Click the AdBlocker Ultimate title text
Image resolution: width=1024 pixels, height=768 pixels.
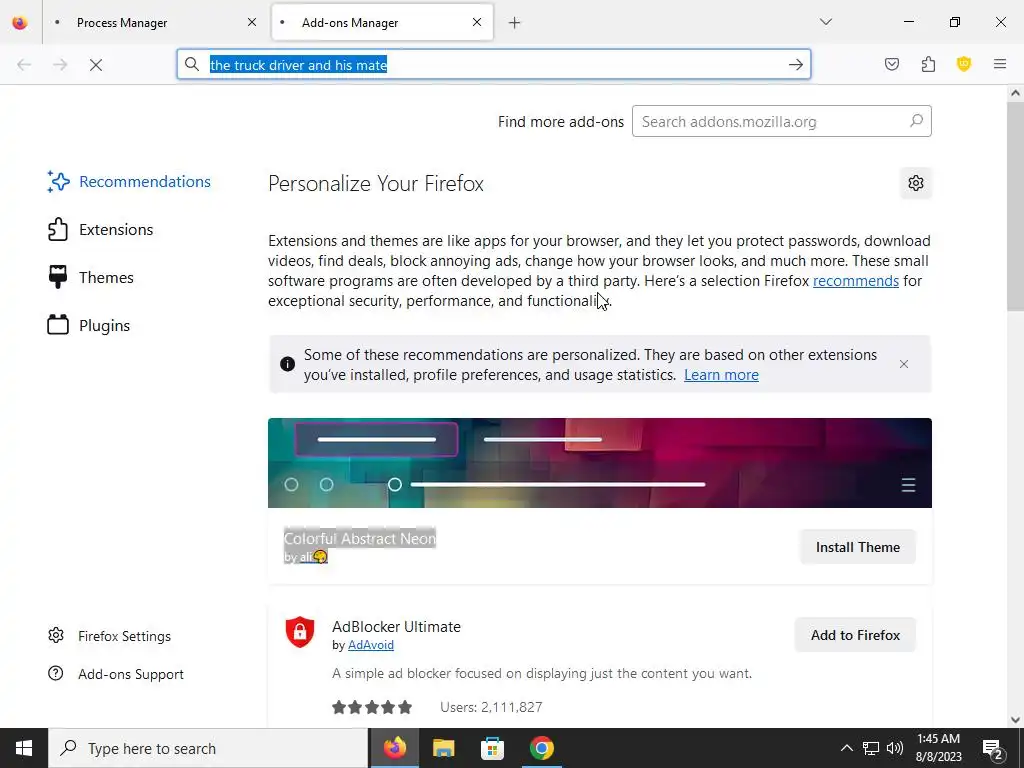(x=396, y=626)
